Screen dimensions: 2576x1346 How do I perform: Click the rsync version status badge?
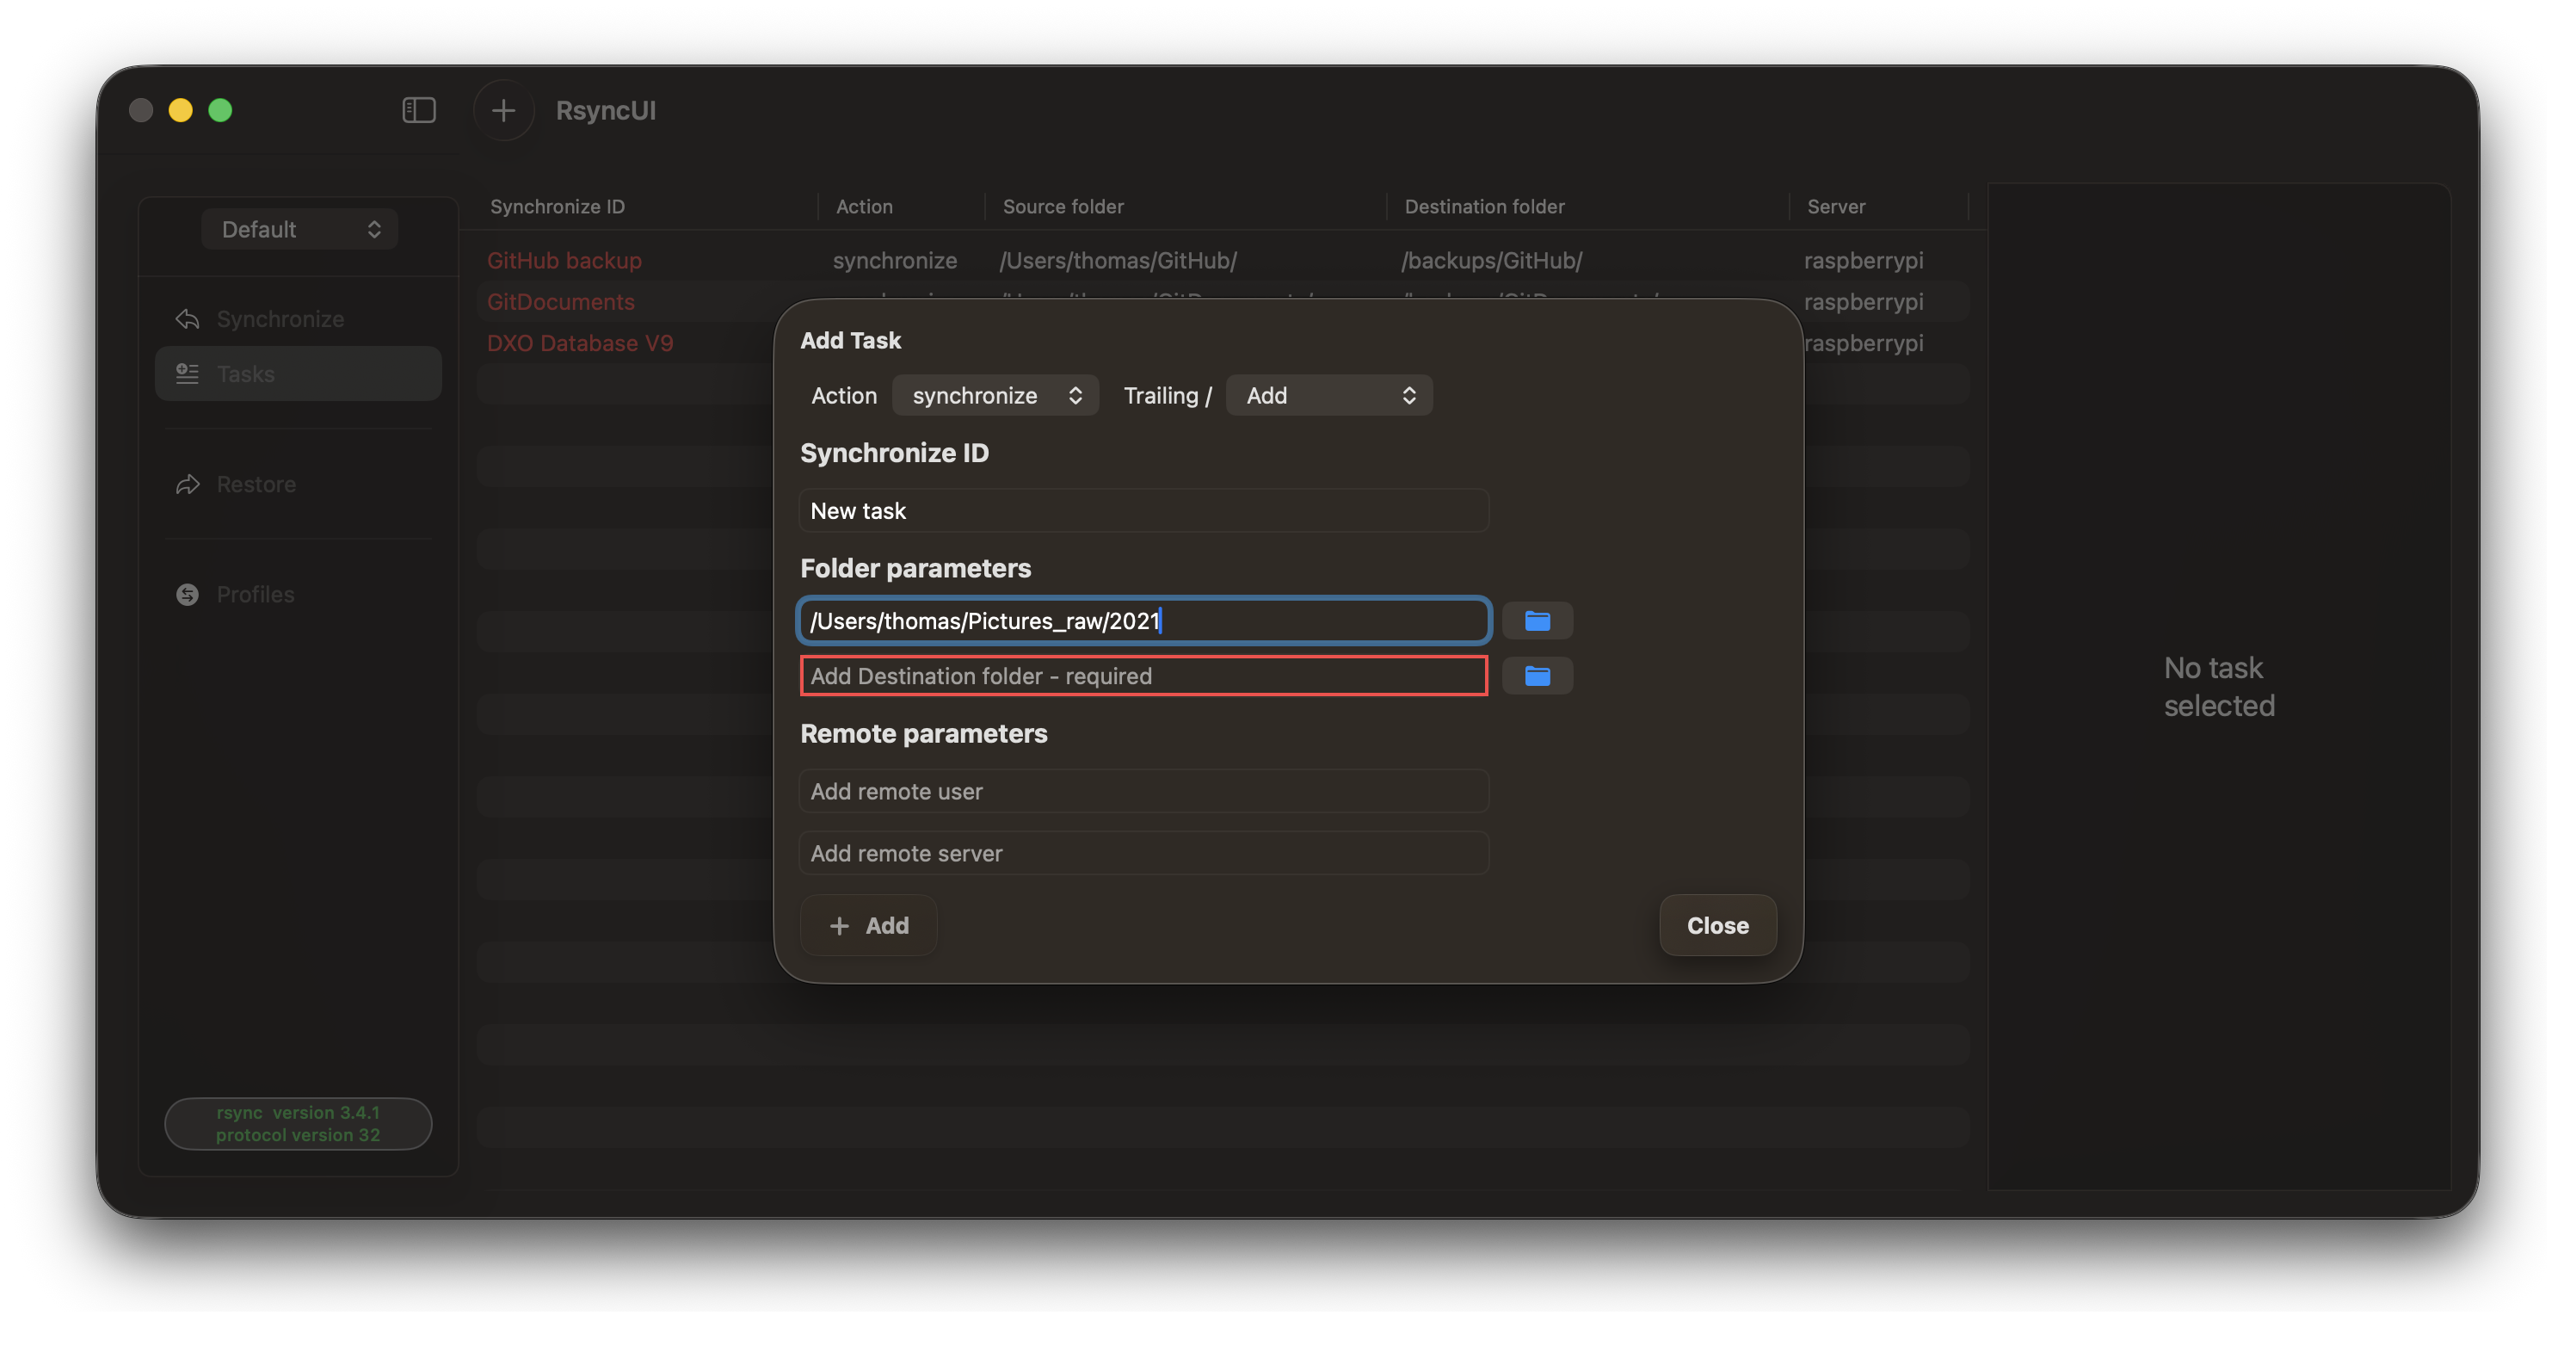tap(298, 1123)
